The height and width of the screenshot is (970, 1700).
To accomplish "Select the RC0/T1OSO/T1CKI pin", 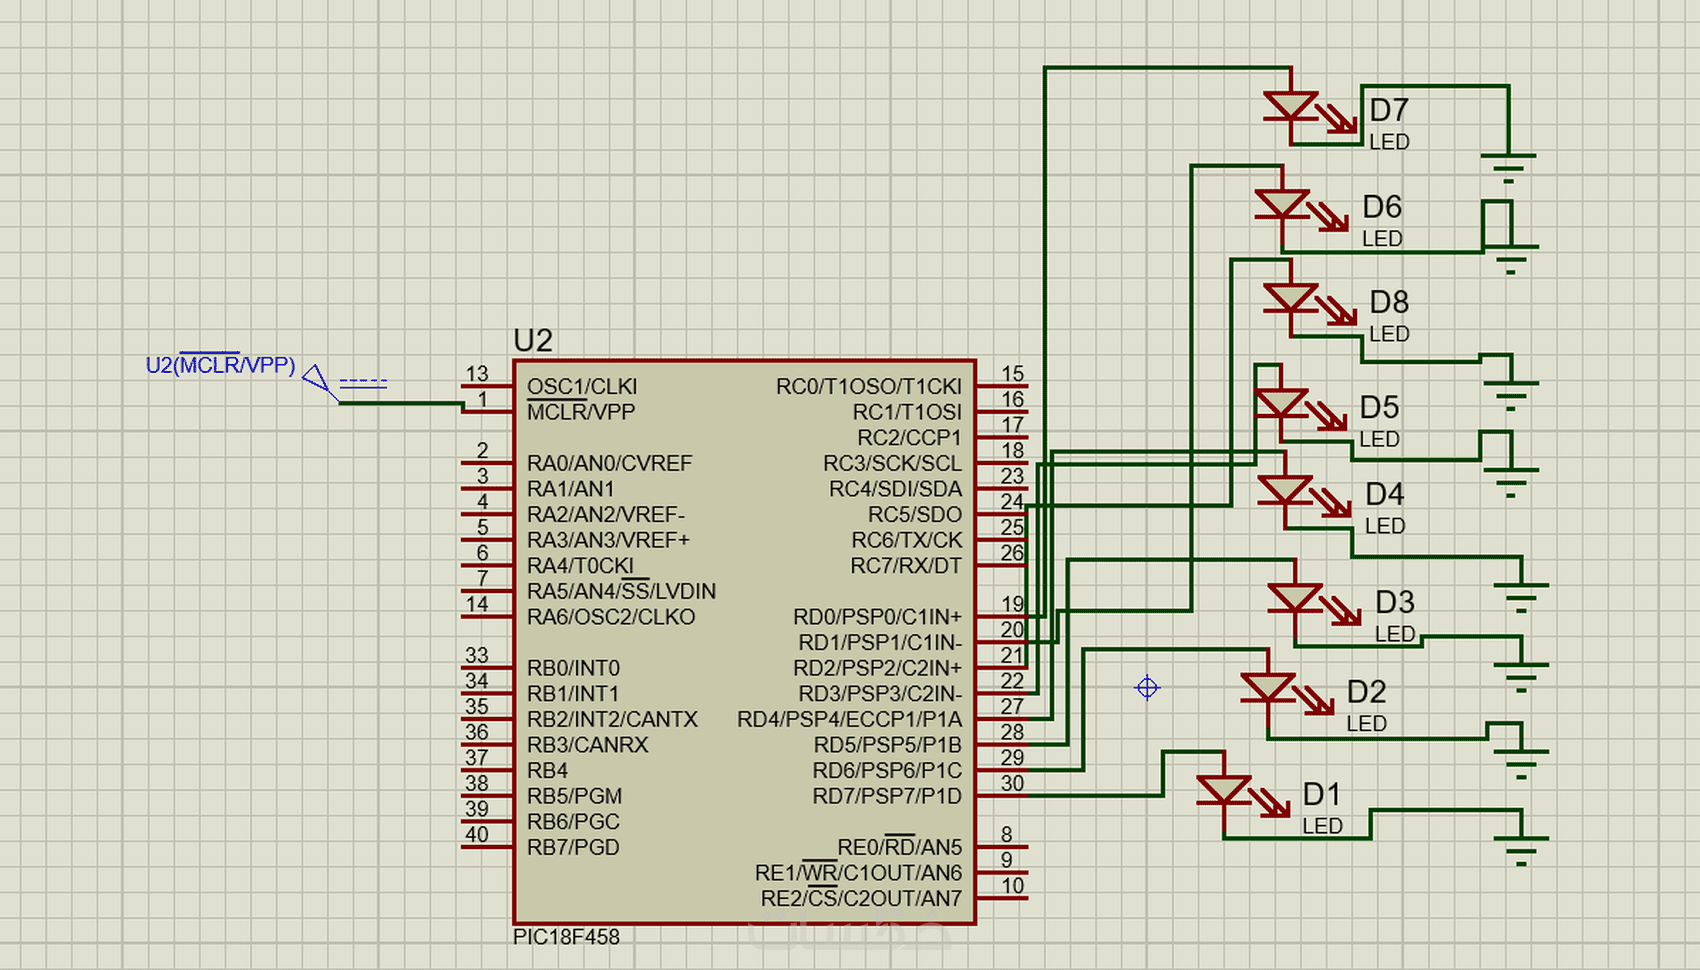I will [870, 385].
